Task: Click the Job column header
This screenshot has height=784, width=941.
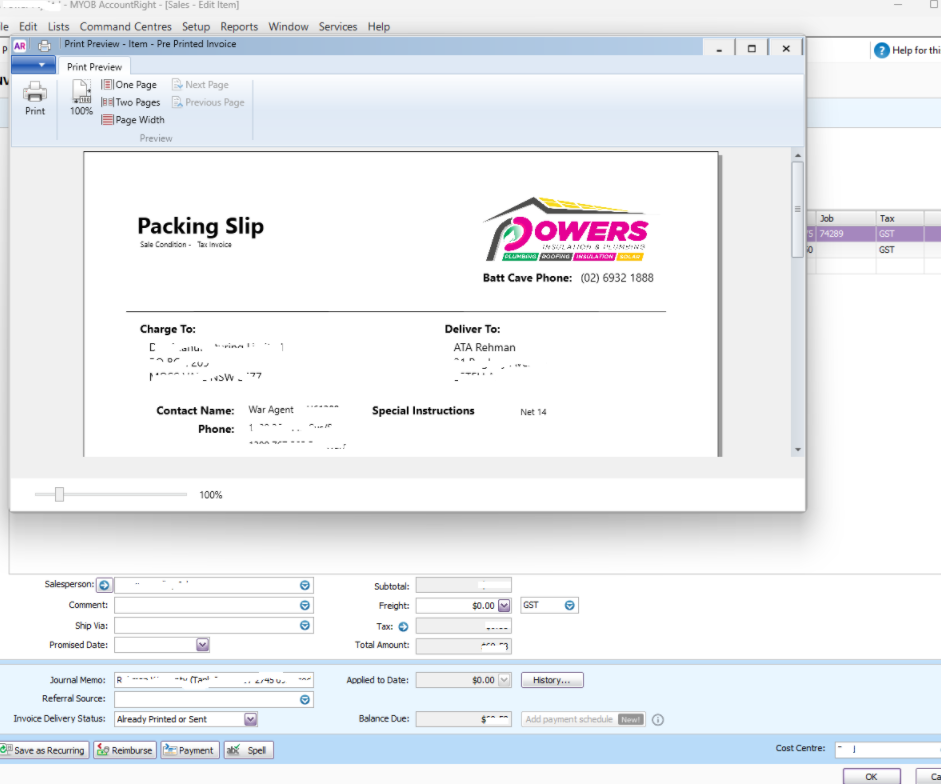Action: pyautogui.click(x=846, y=219)
